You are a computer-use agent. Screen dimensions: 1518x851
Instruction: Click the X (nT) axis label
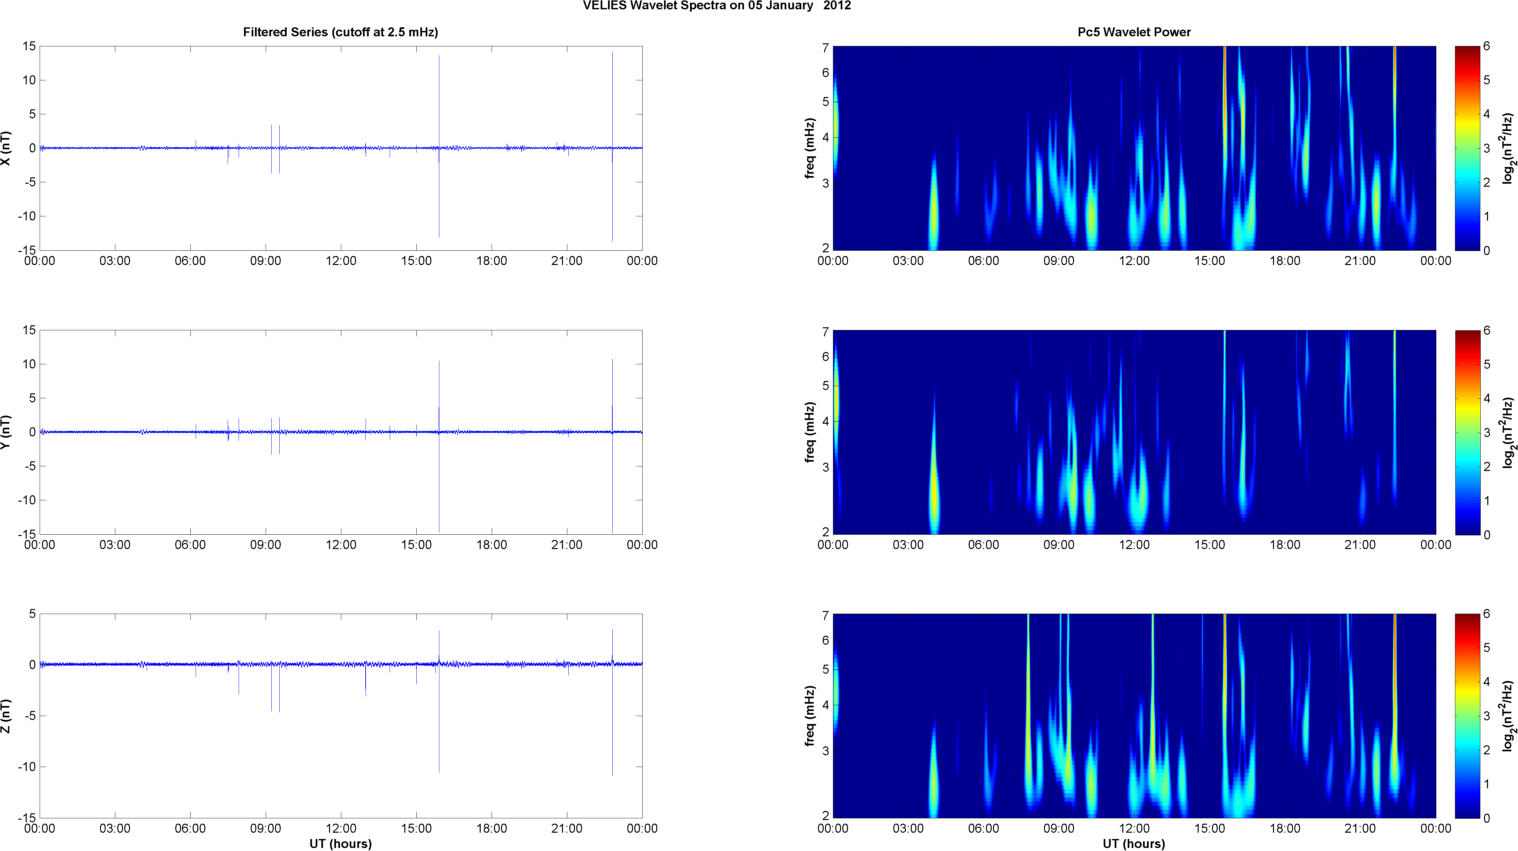6,148
